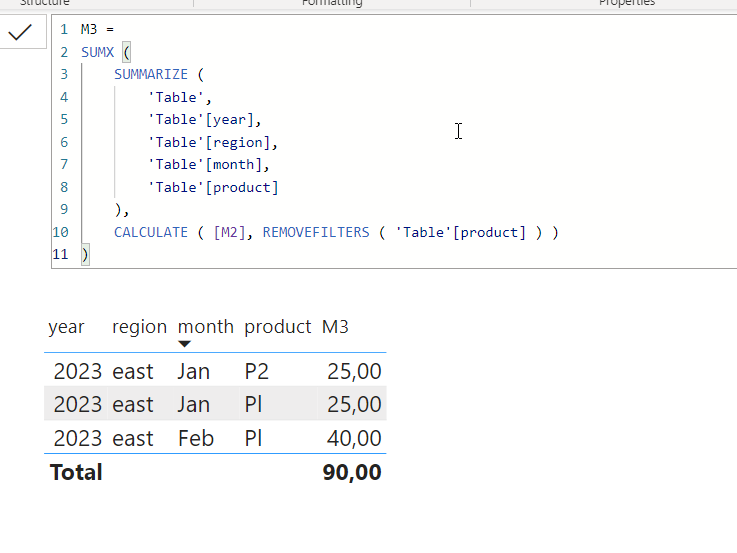Image resolution: width=737 pixels, height=553 pixels.
Task: Click the SUMMARIZE keyword on line 3
Action: [151, 74]
